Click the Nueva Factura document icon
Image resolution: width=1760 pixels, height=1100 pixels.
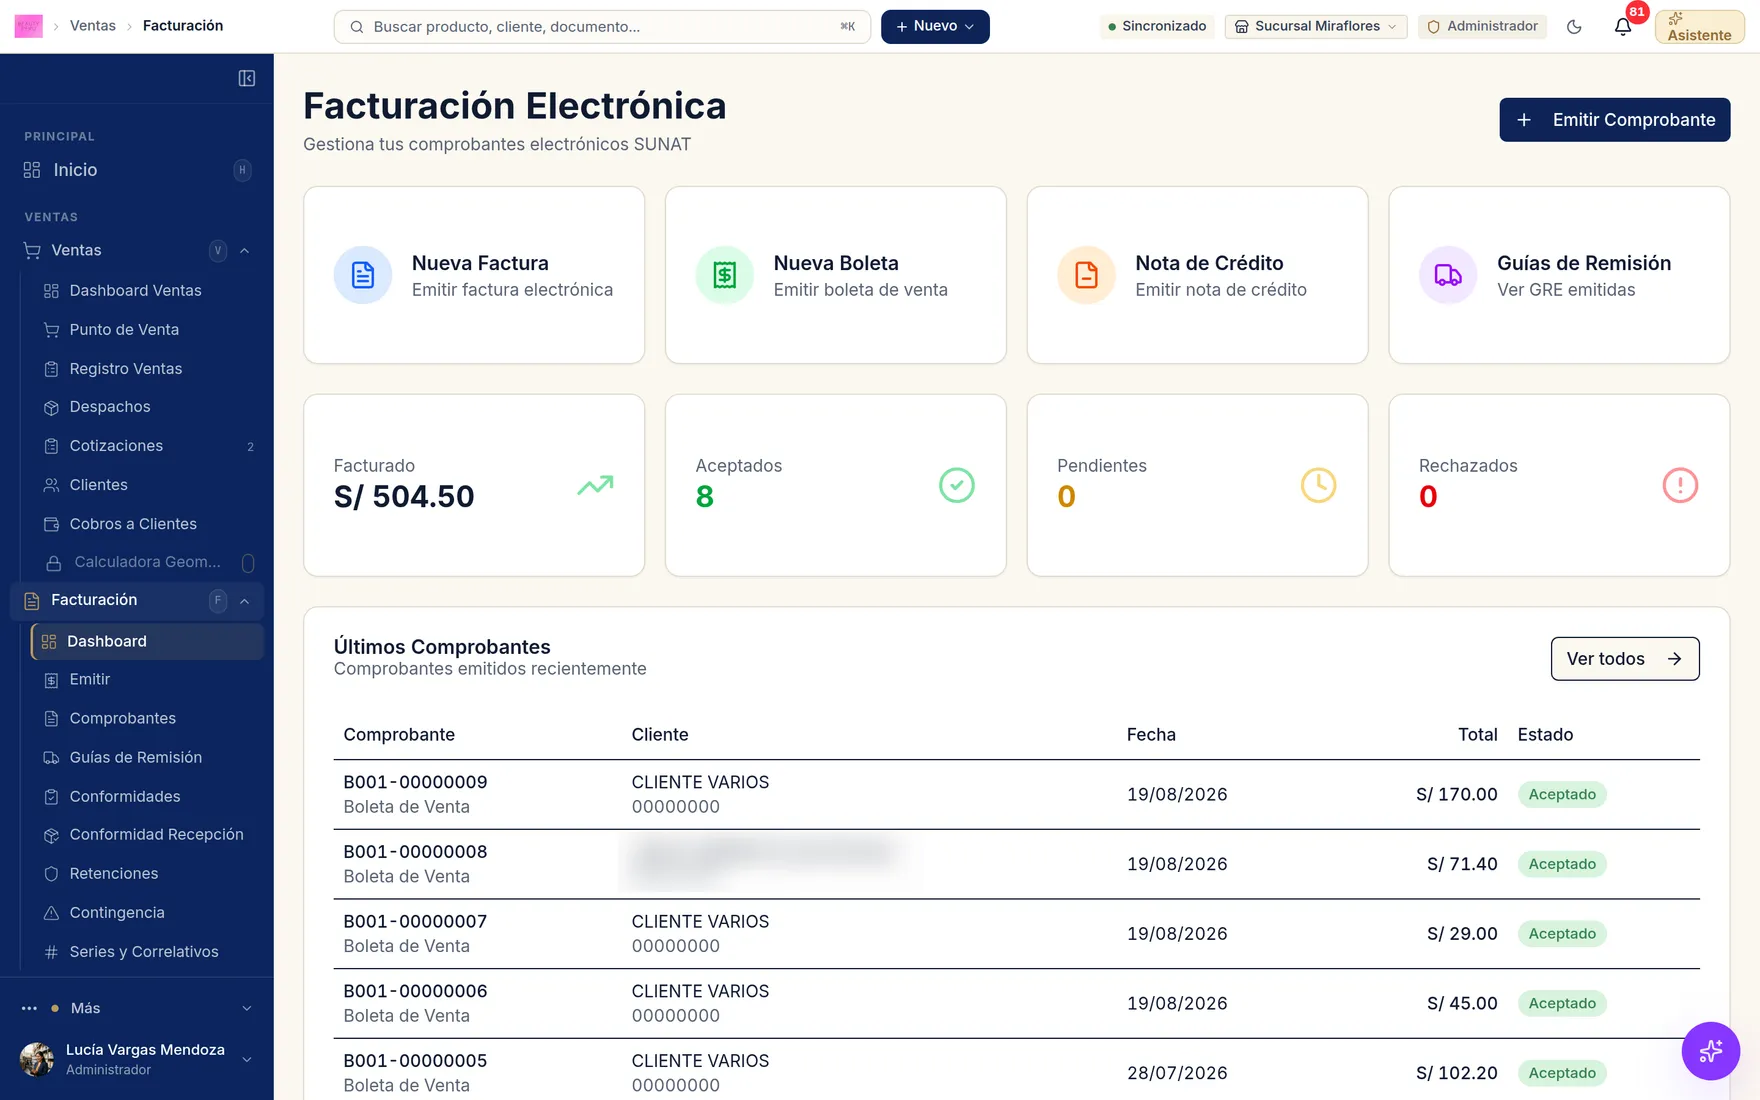point(363,275)
